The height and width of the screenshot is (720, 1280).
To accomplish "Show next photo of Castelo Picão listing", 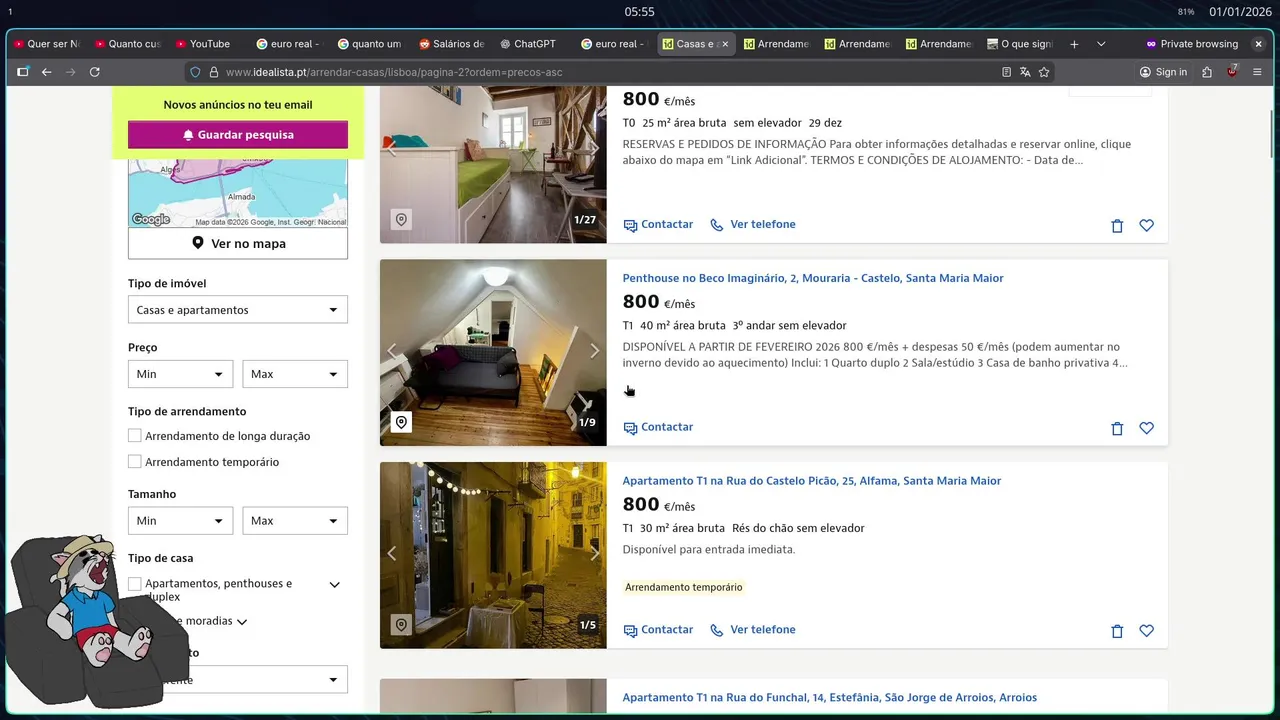I will click(x=594, y=553).
